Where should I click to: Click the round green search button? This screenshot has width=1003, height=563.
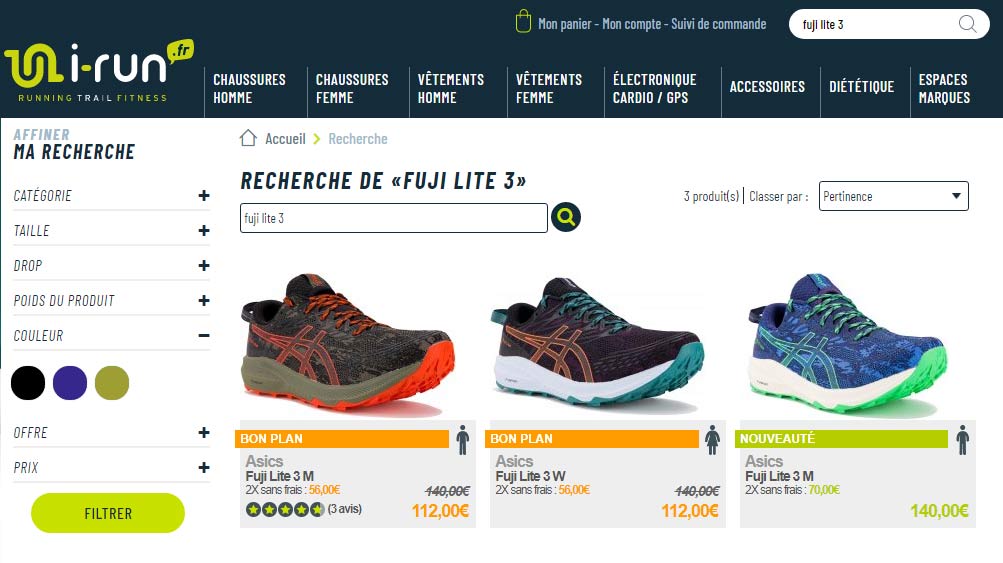pos(565,218)
